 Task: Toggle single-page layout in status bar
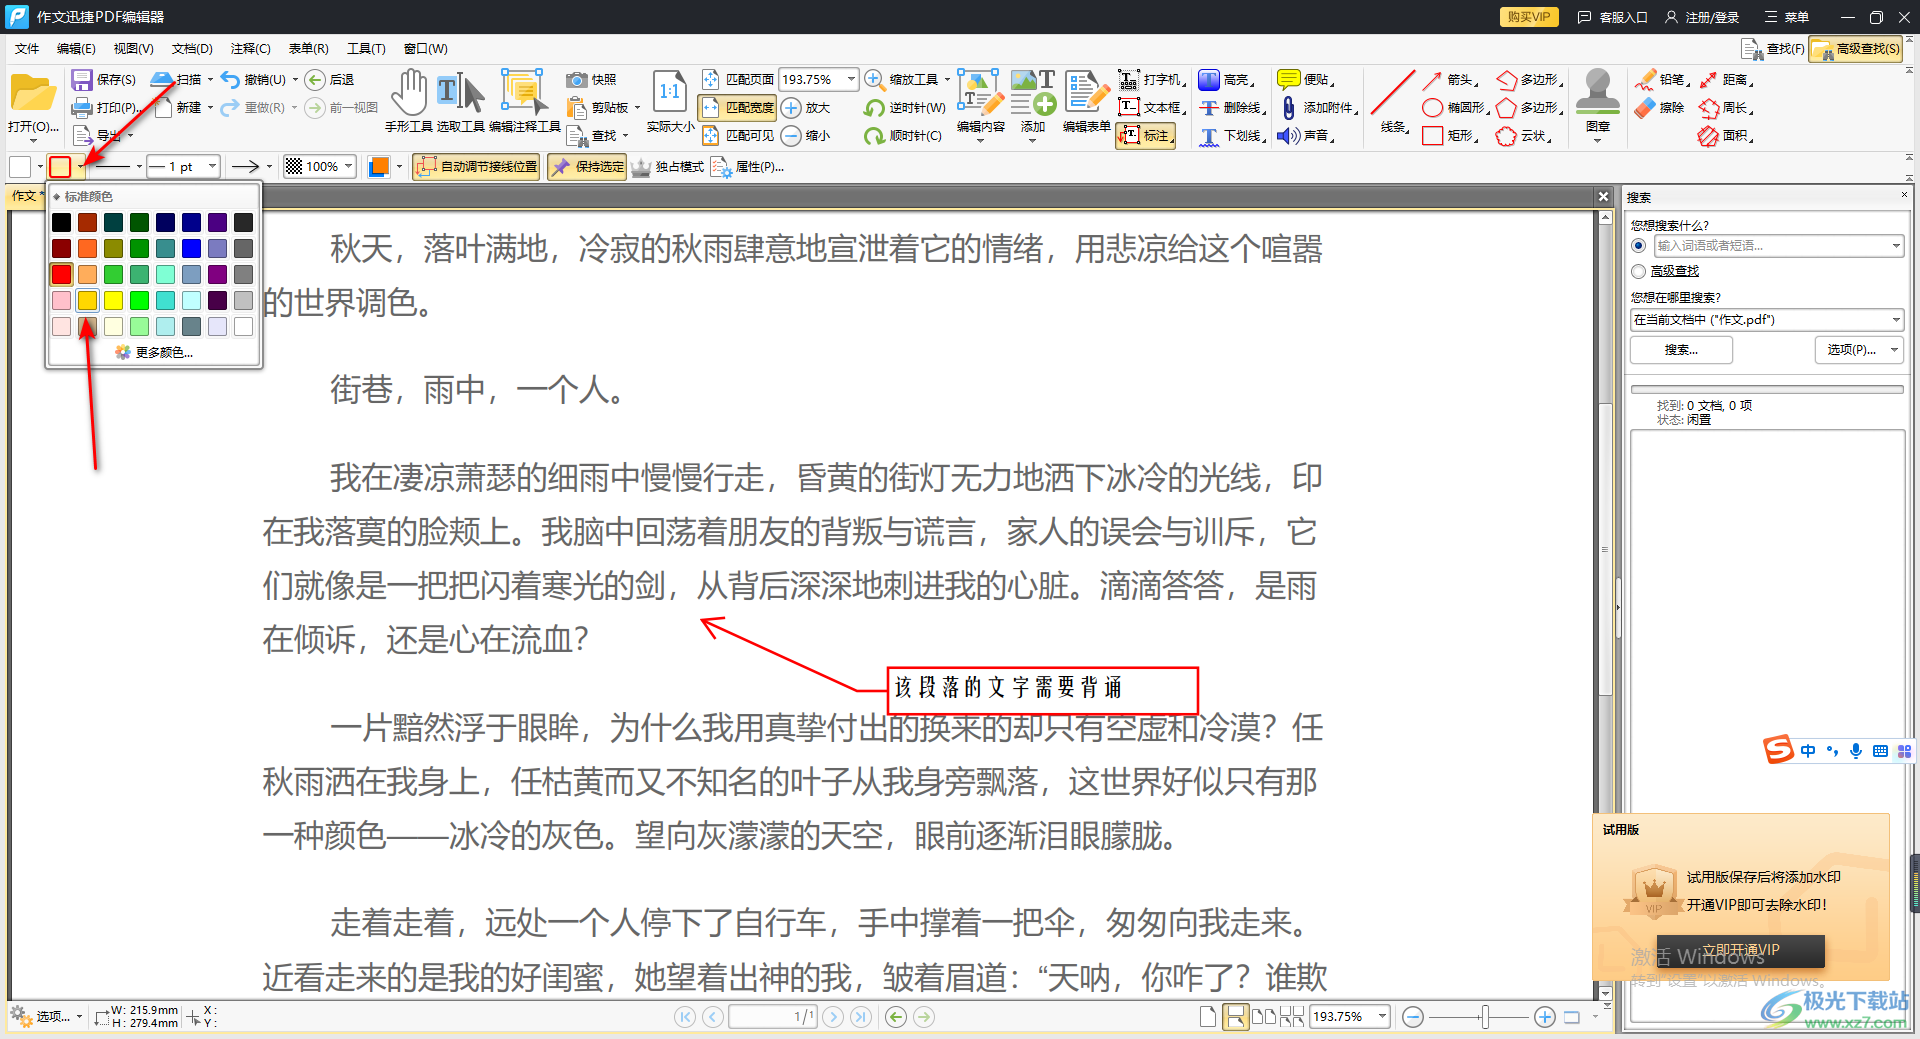pos(1207,1017)
